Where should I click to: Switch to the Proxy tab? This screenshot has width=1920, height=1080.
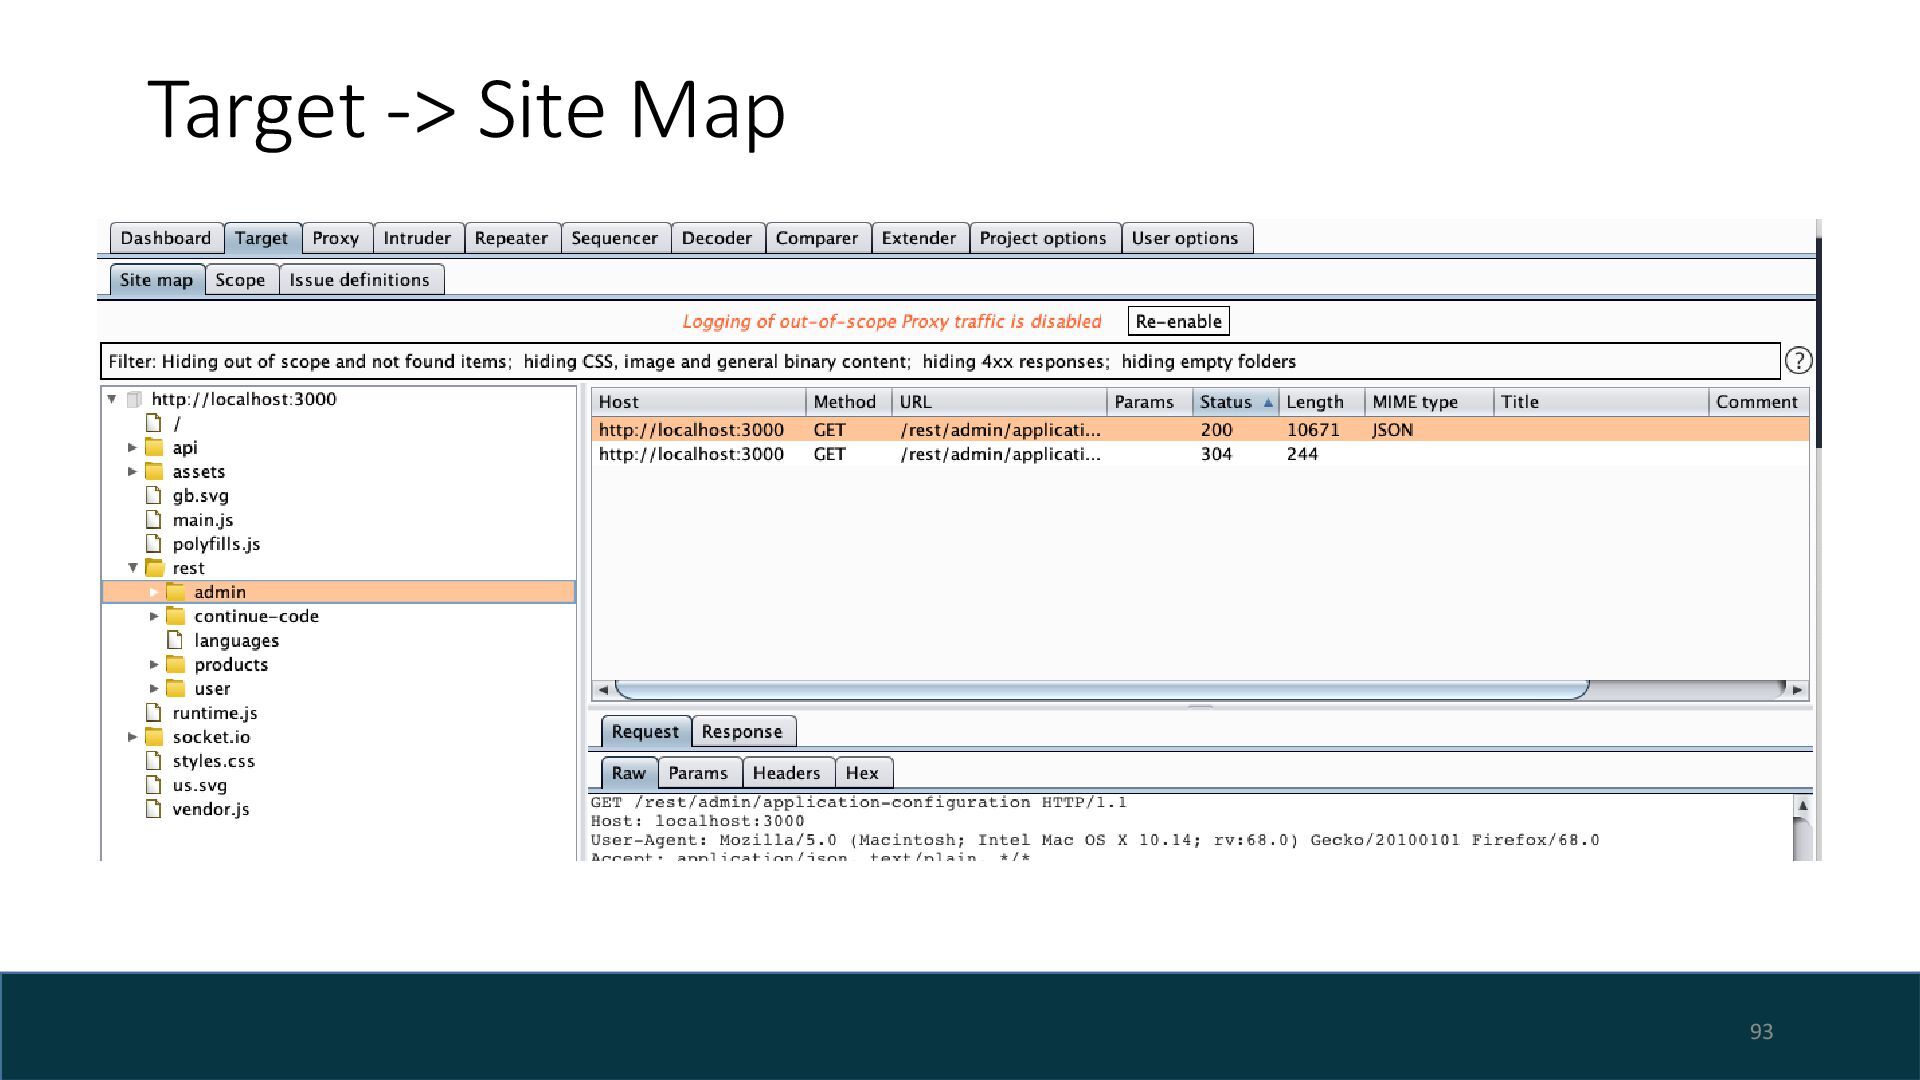(x=335, y=238)
